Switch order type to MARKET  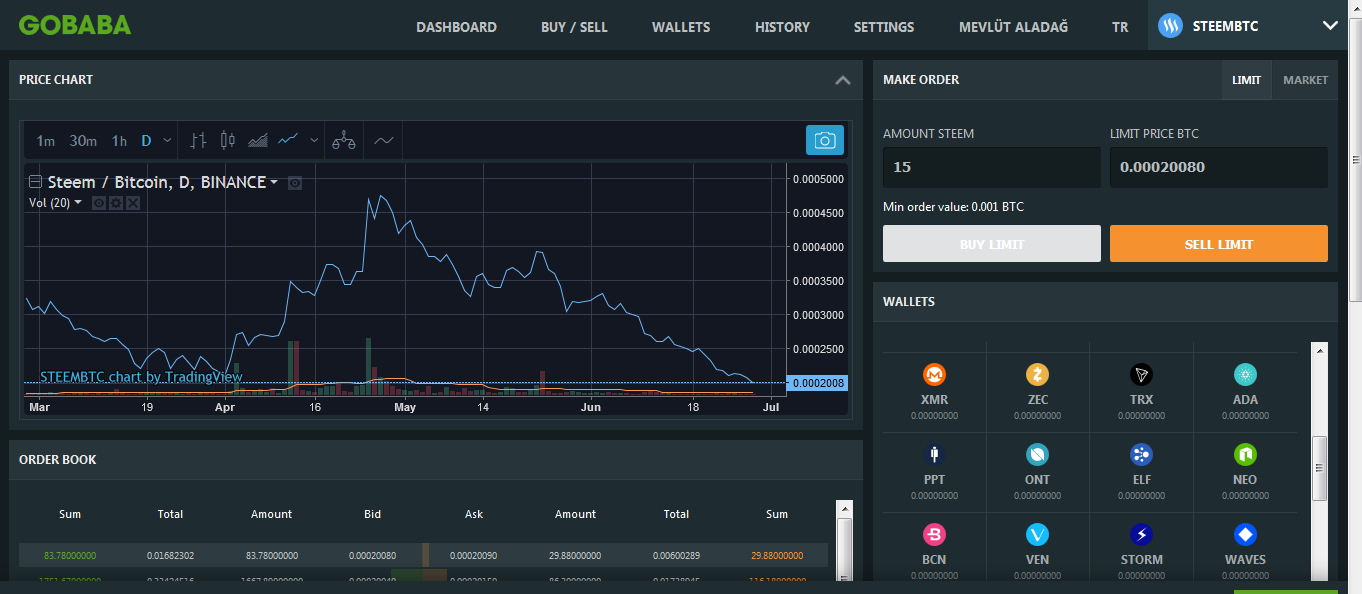(1305, 80)
